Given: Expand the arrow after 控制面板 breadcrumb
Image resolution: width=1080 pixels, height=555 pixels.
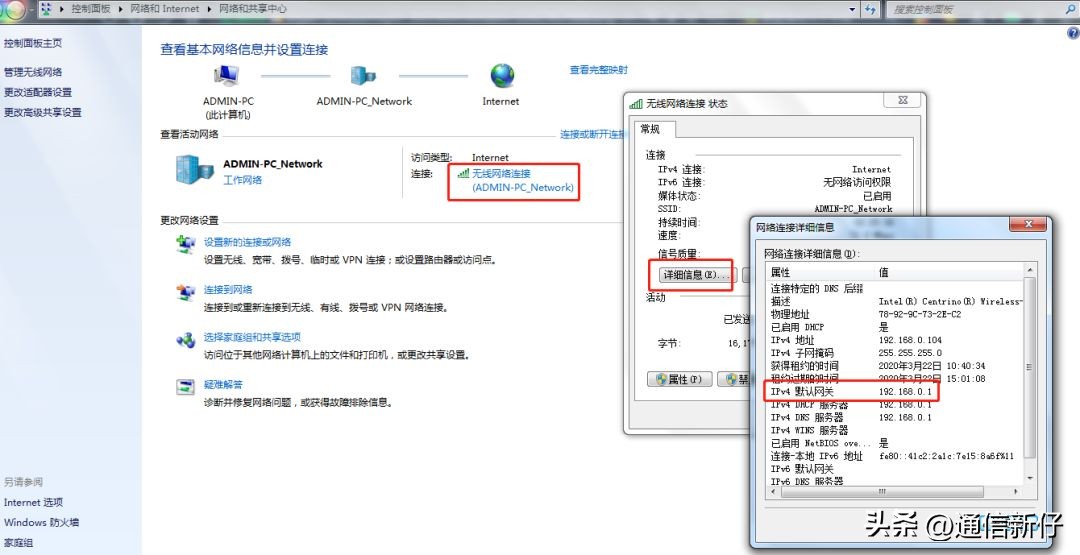Looking at the screenshot, I should pos(120,9).
